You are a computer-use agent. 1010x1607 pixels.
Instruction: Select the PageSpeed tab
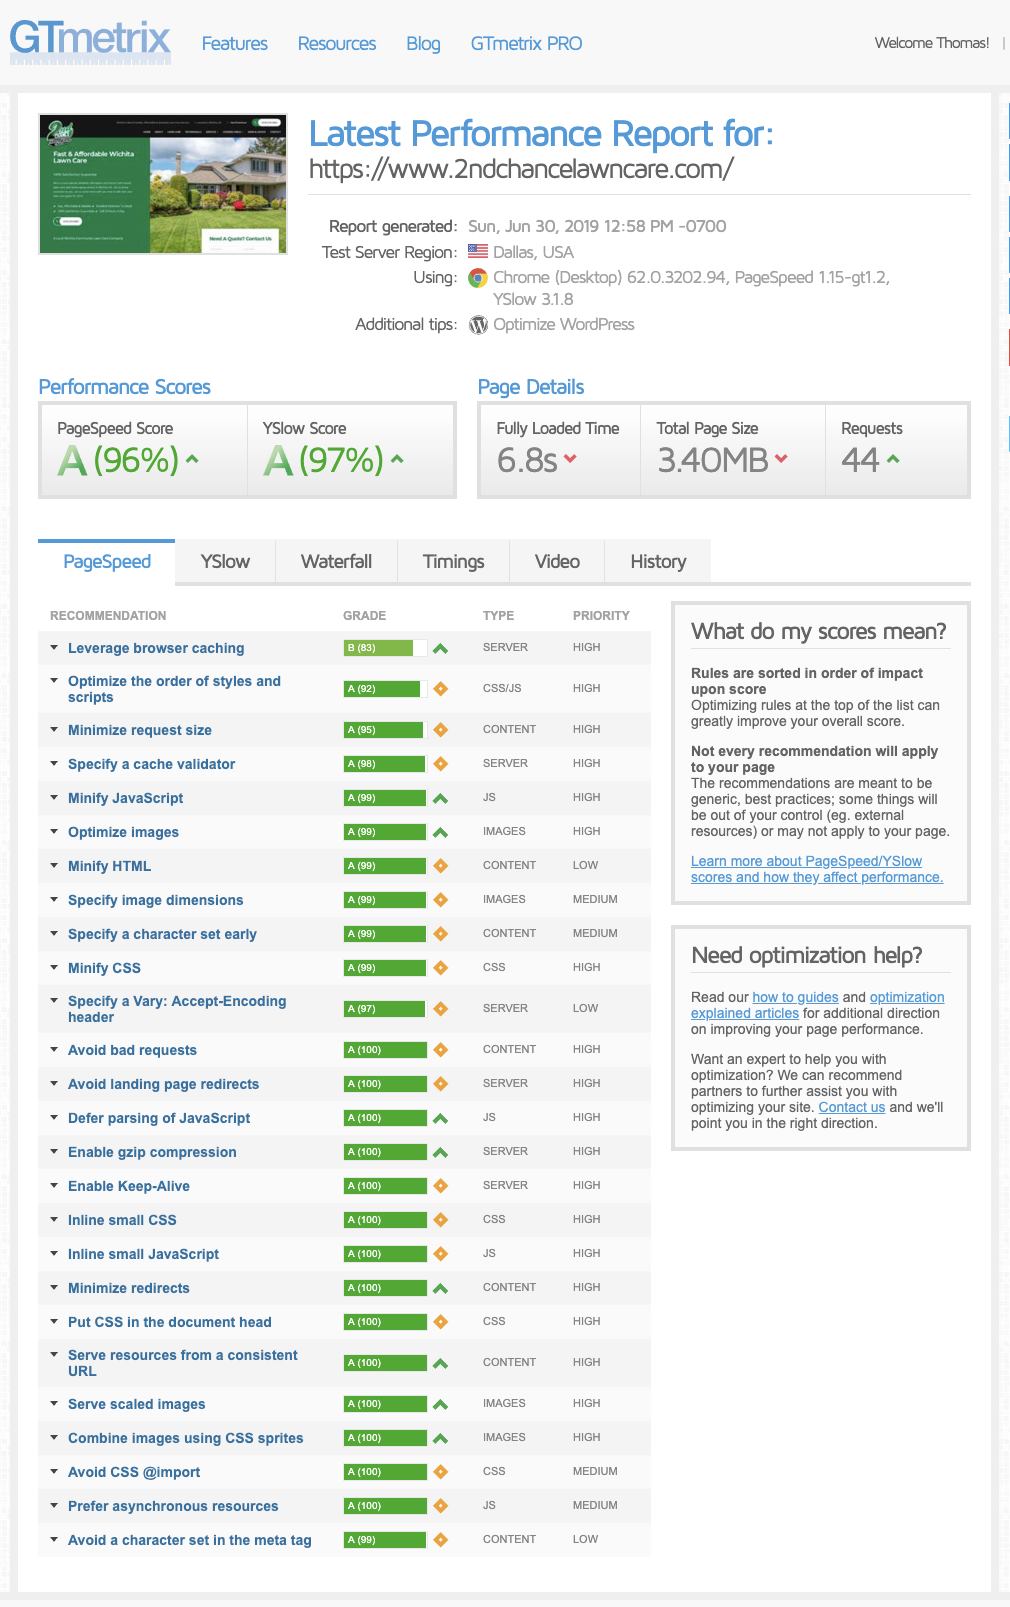pyautogui.click(x=107, y=561)
